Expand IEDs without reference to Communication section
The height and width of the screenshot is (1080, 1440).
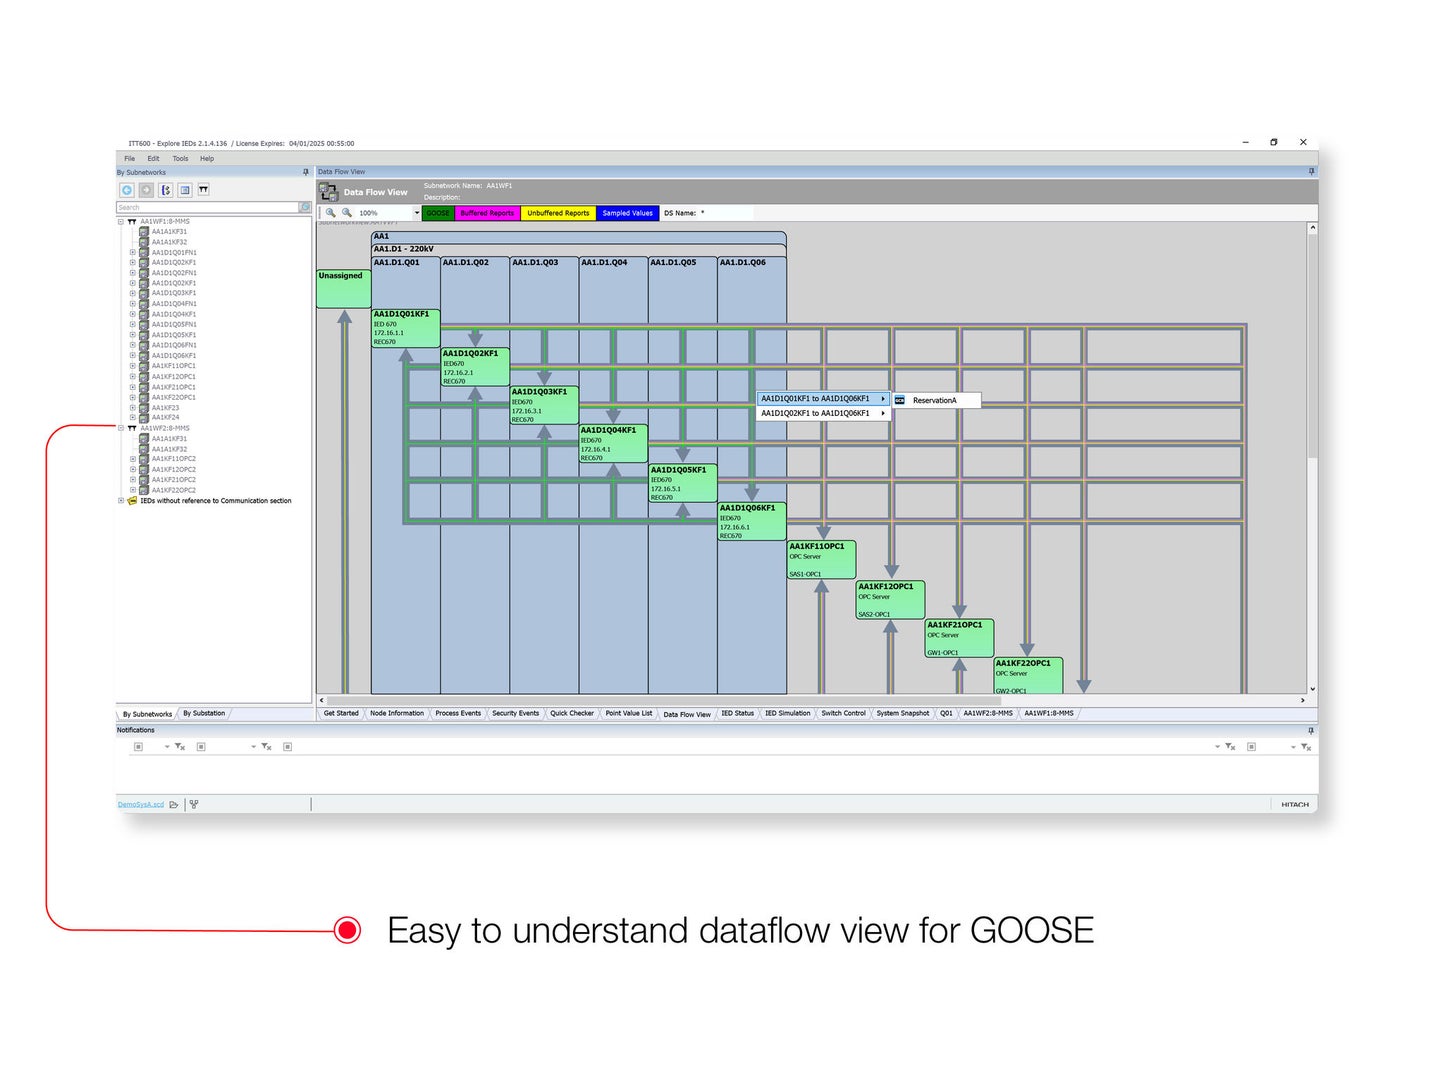tap(121, 500)
